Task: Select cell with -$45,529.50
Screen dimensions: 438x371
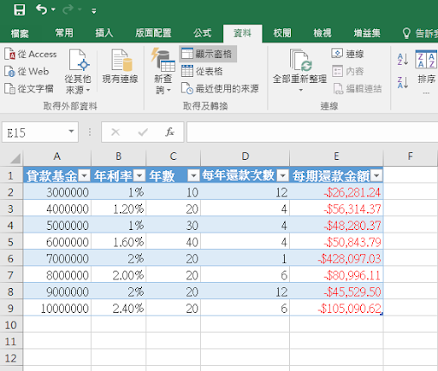Action: (x=336, y=292)
